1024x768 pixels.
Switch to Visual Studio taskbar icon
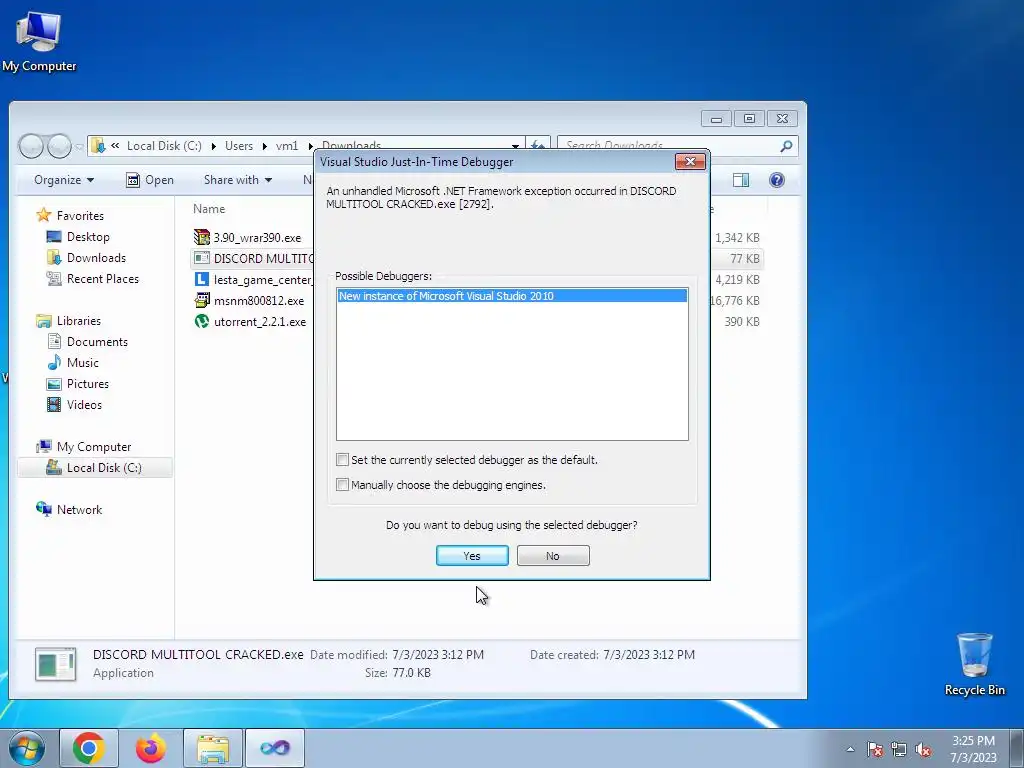[275, 748]
